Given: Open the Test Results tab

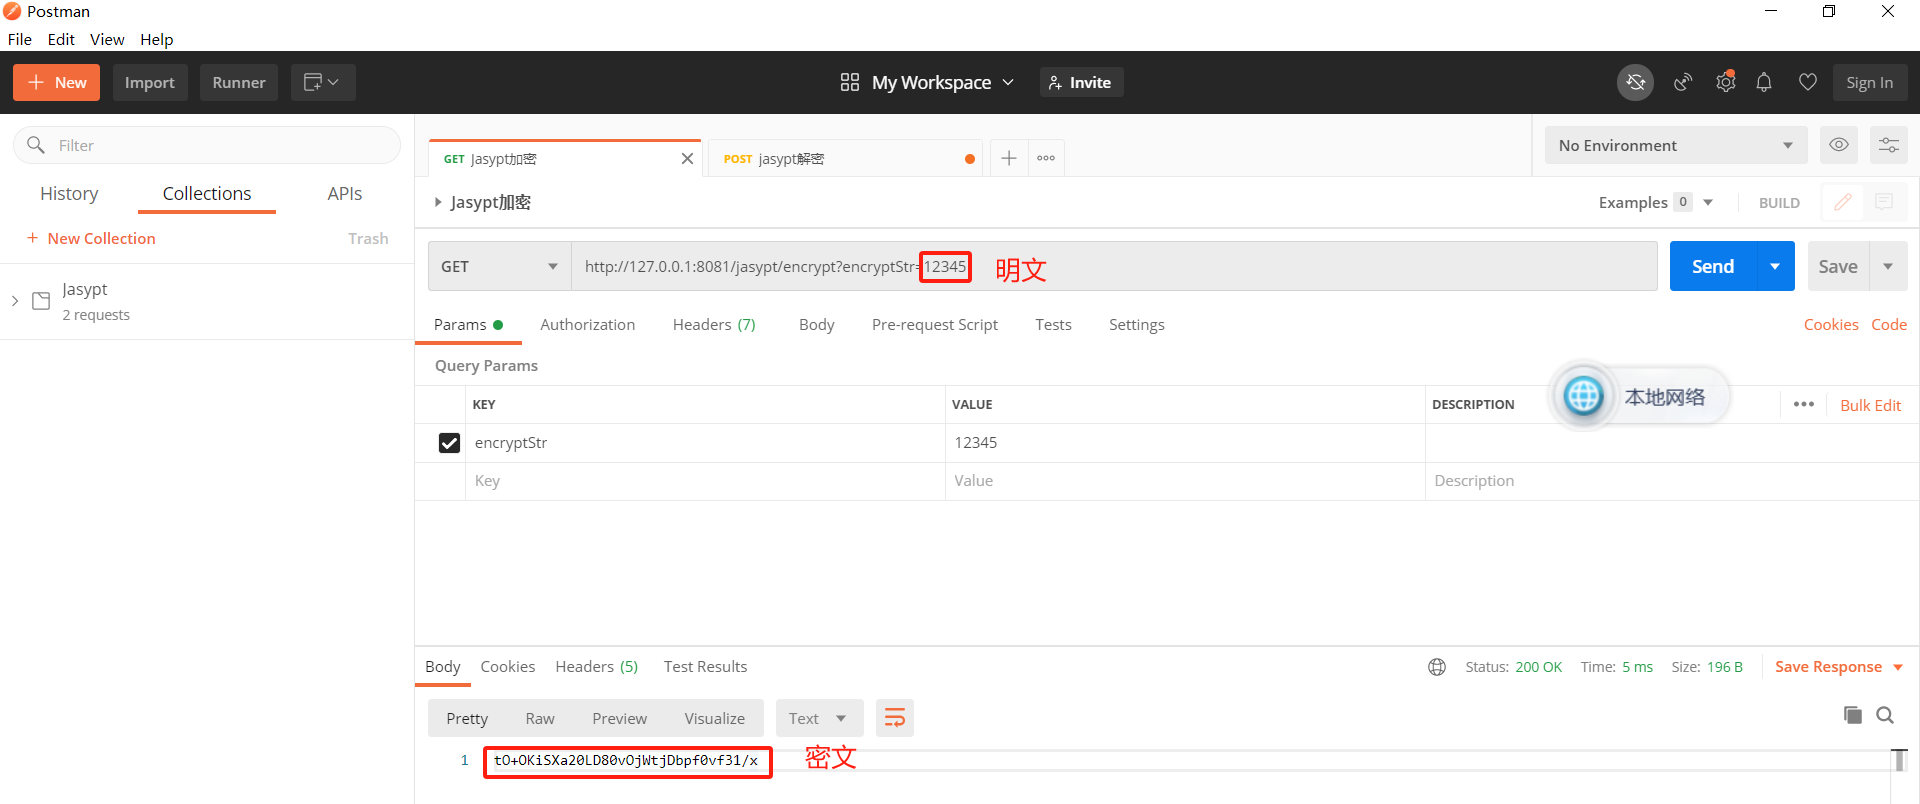Looking at the screenshot, I should click(x=705, y=667).
